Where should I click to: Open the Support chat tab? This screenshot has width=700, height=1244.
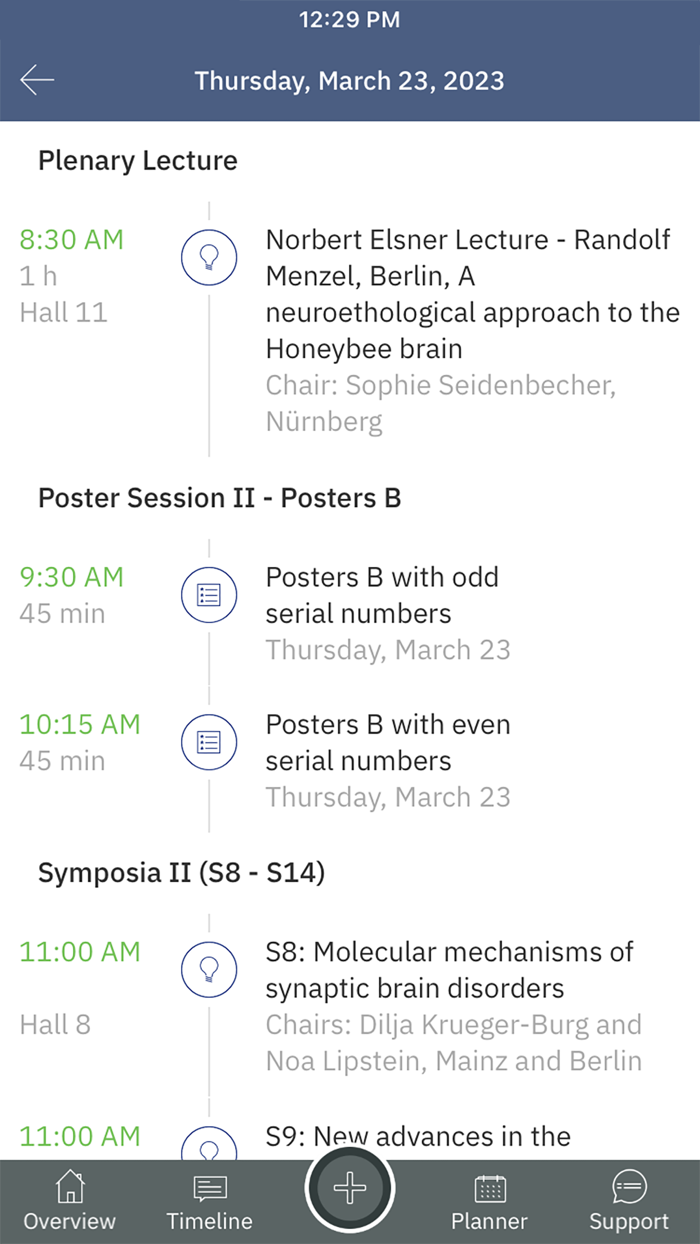tap(629, 1202)
